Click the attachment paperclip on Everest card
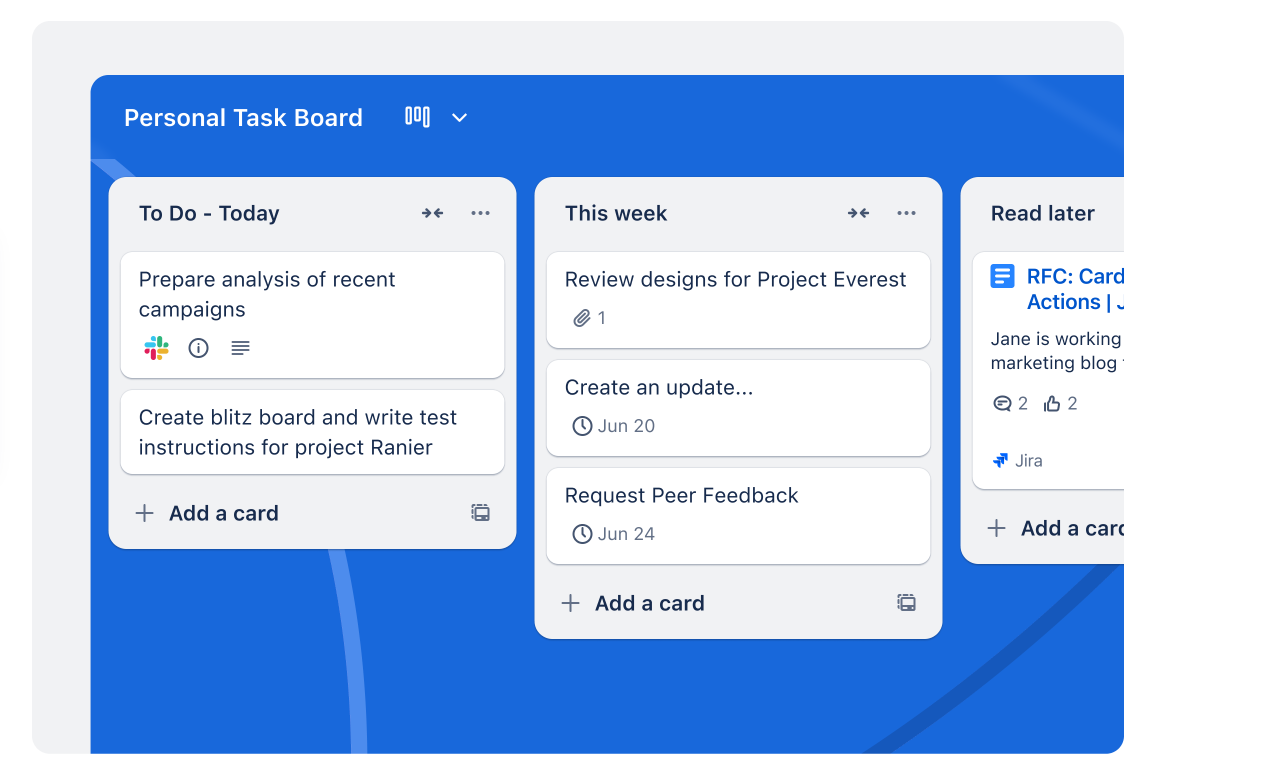The height and width of the screenshot is (780, 1279). 582,318
